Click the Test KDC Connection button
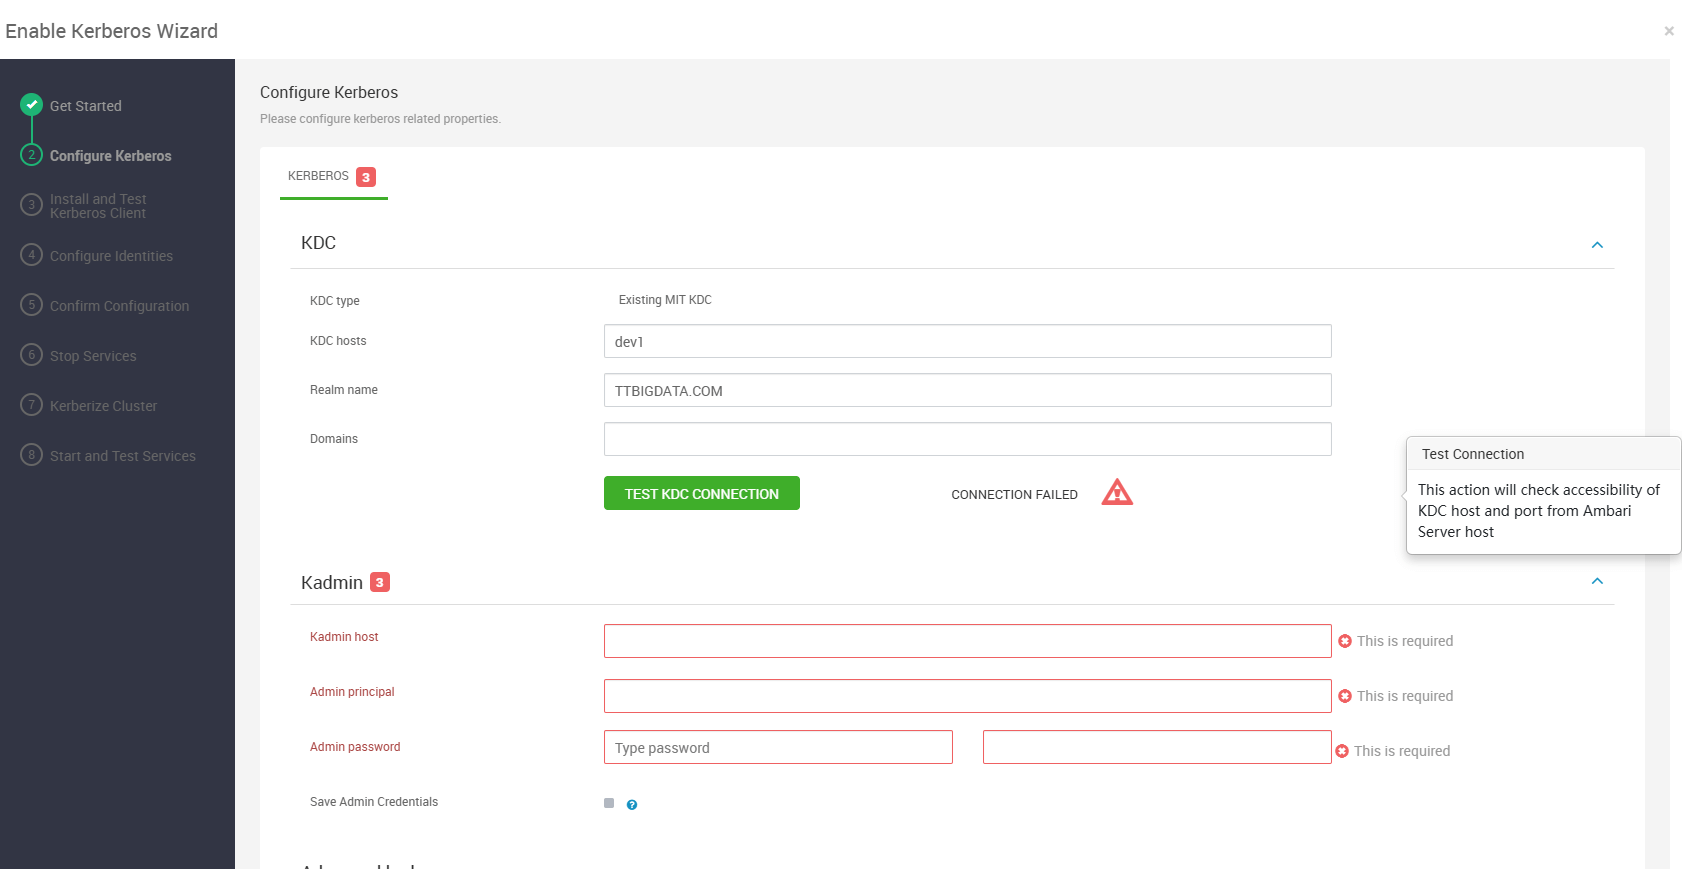Screen dimensions: 1682x869 click(x=702, y=493)
